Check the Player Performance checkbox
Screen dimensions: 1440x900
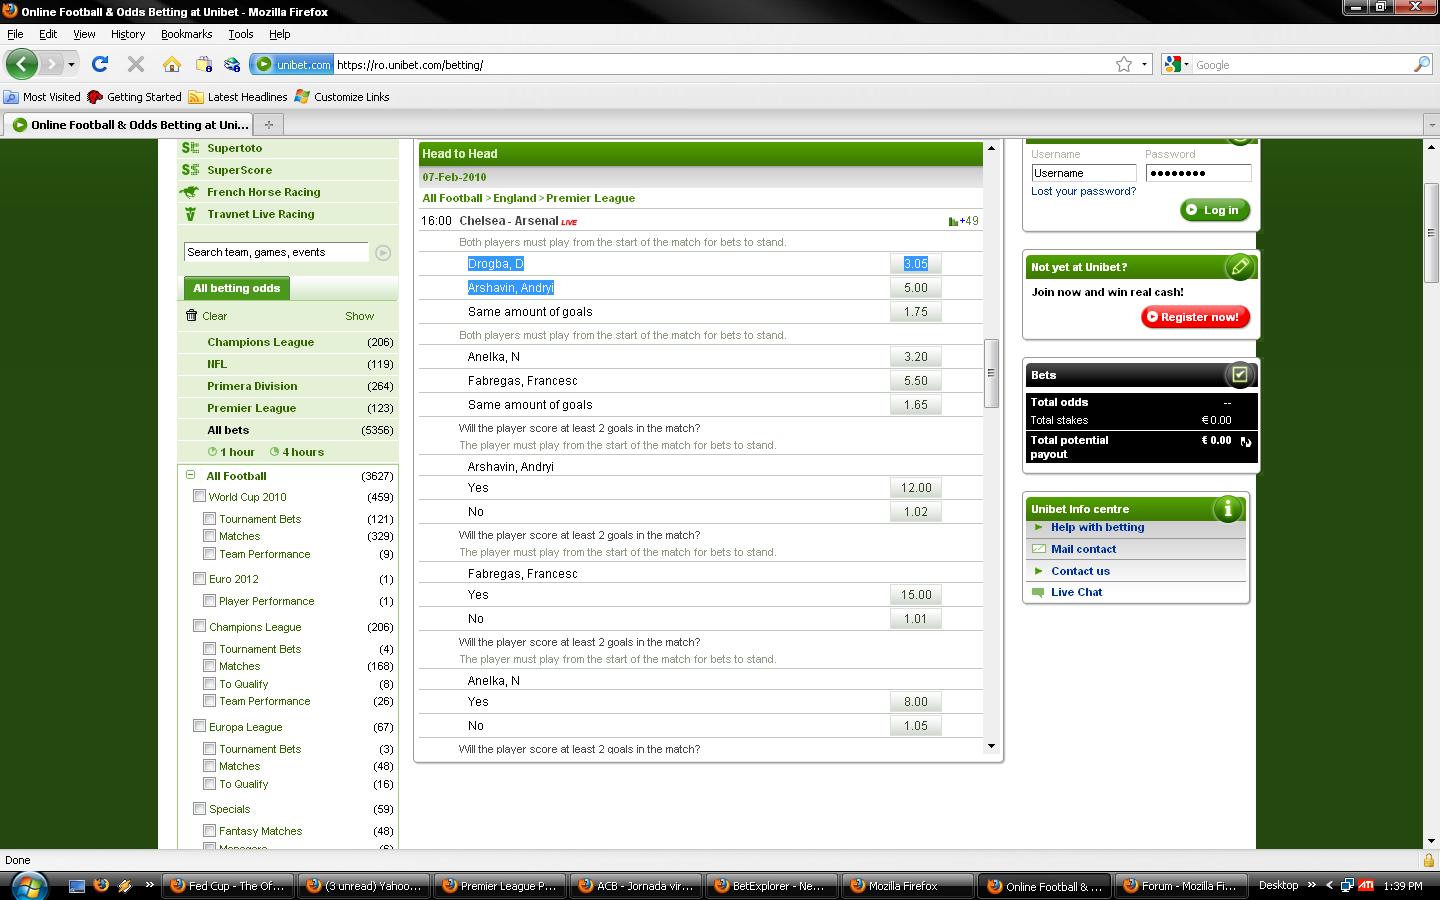point(209,600)
